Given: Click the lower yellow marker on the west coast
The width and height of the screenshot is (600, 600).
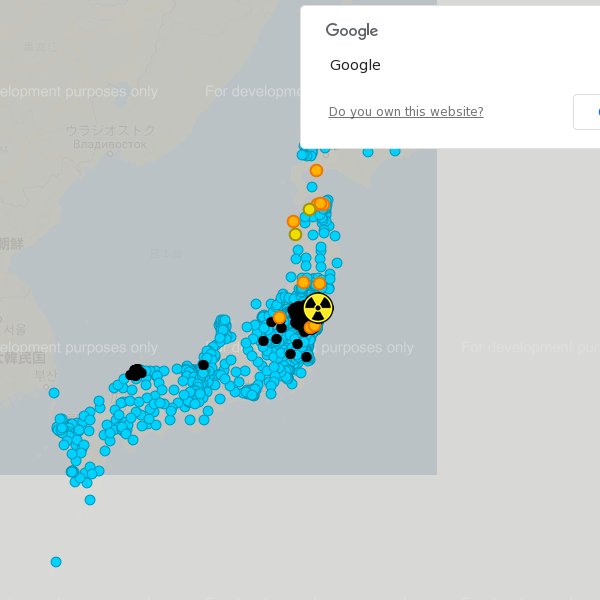Looking at the screenshot, I should [295, 234].
